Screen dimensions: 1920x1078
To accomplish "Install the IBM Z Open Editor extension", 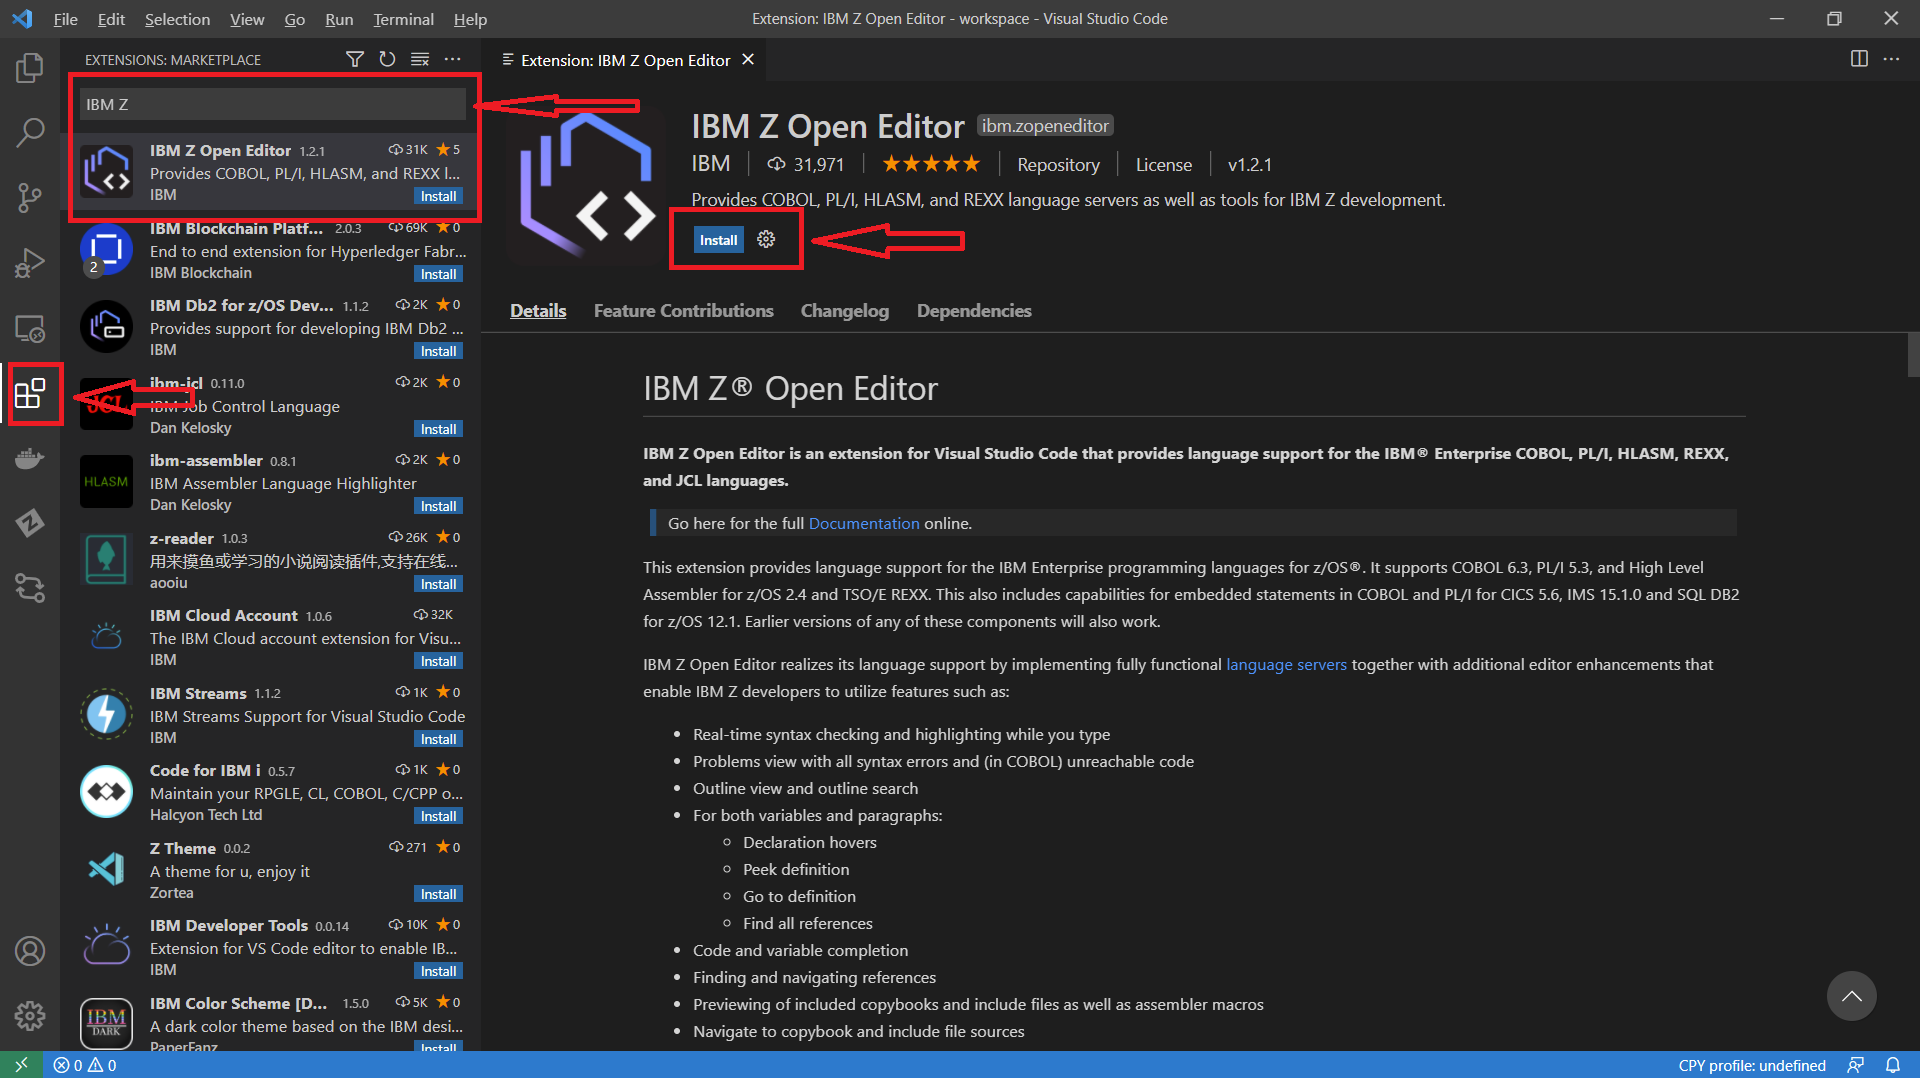I will [x=718, y=240].
